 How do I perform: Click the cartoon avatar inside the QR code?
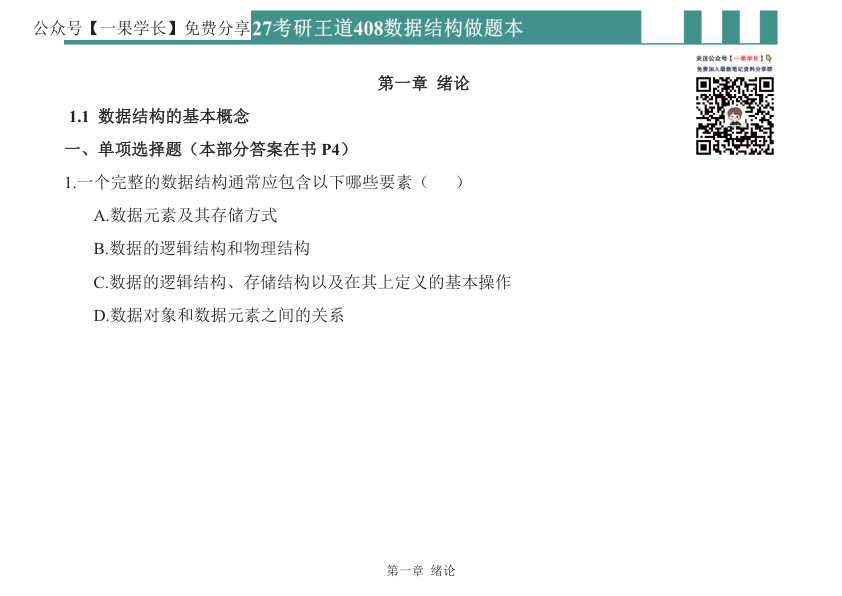[735, 116]
